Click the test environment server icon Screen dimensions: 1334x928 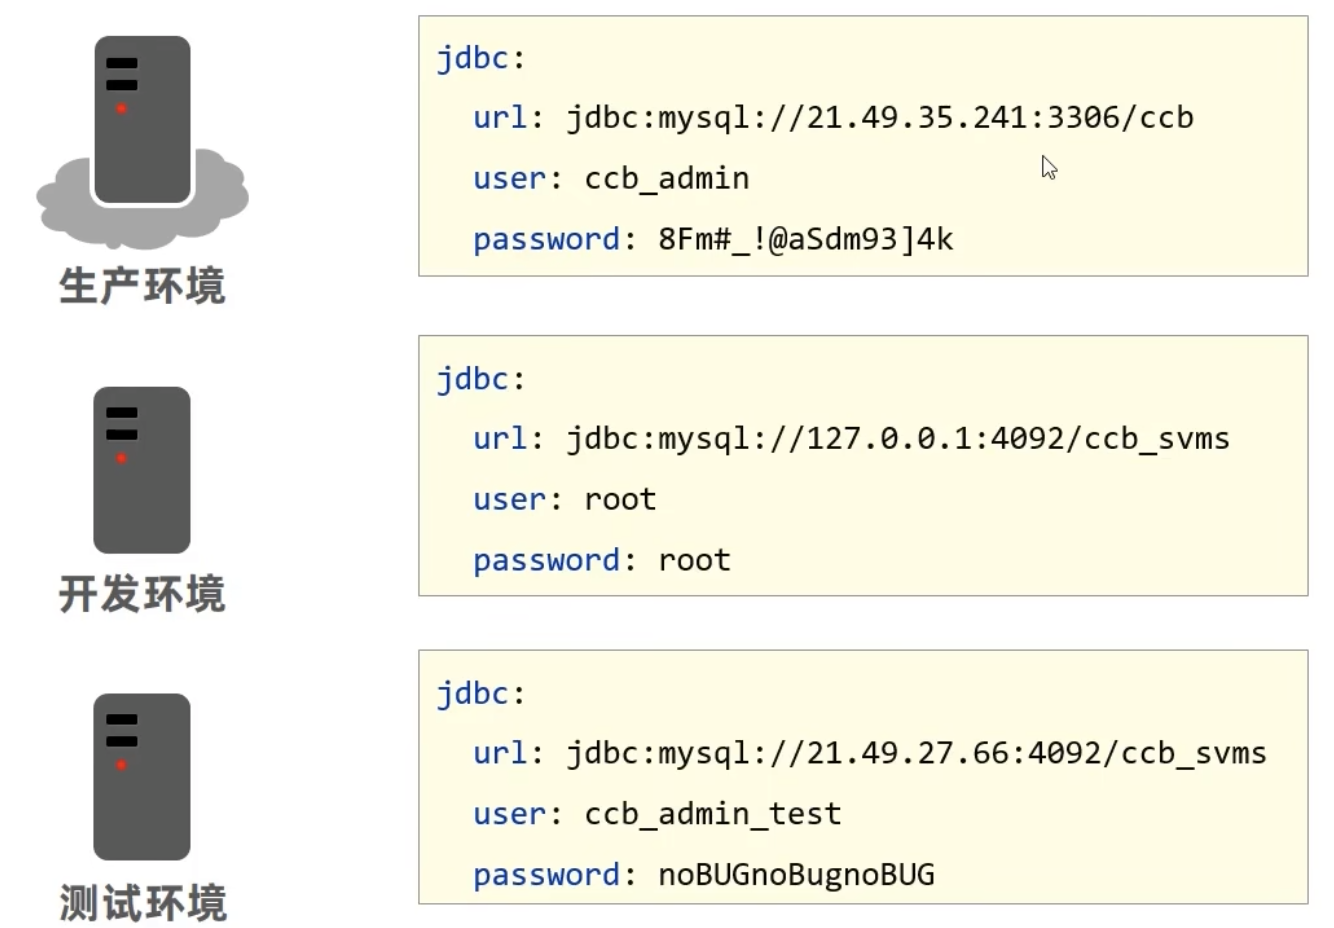pos(142,777)
